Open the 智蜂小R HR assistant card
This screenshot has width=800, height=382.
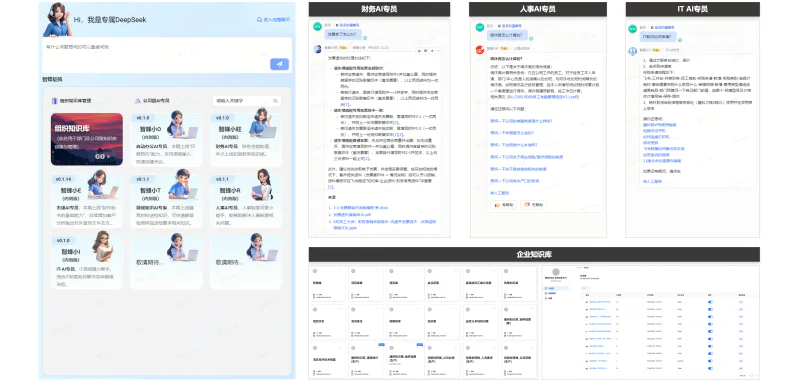(245, 201)
